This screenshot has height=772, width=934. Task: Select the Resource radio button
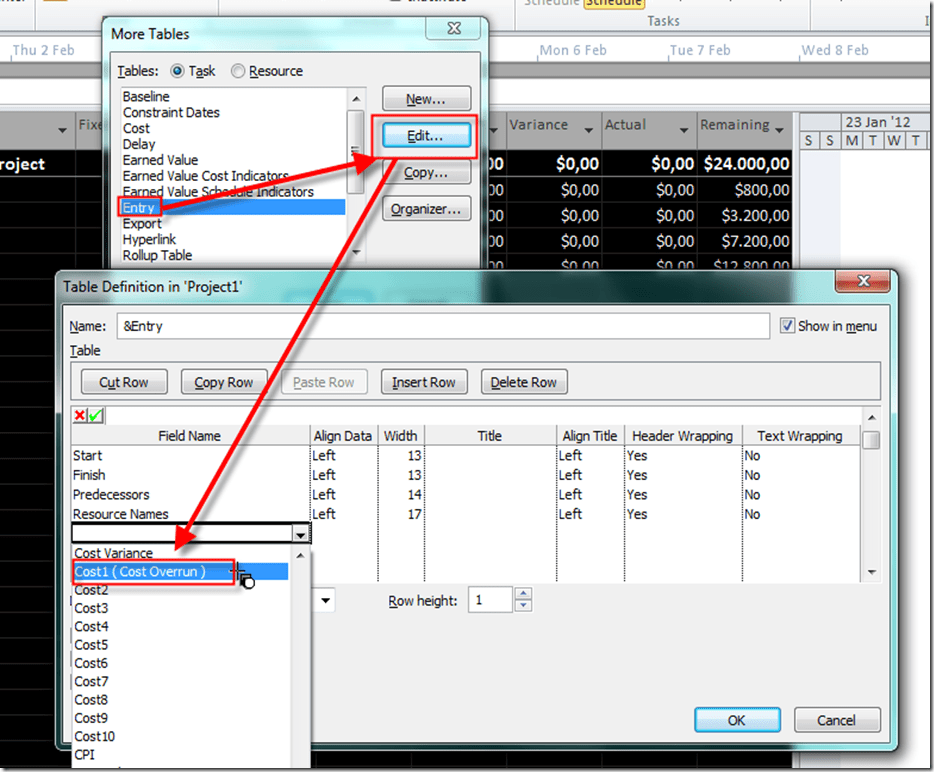pos(238,71)
